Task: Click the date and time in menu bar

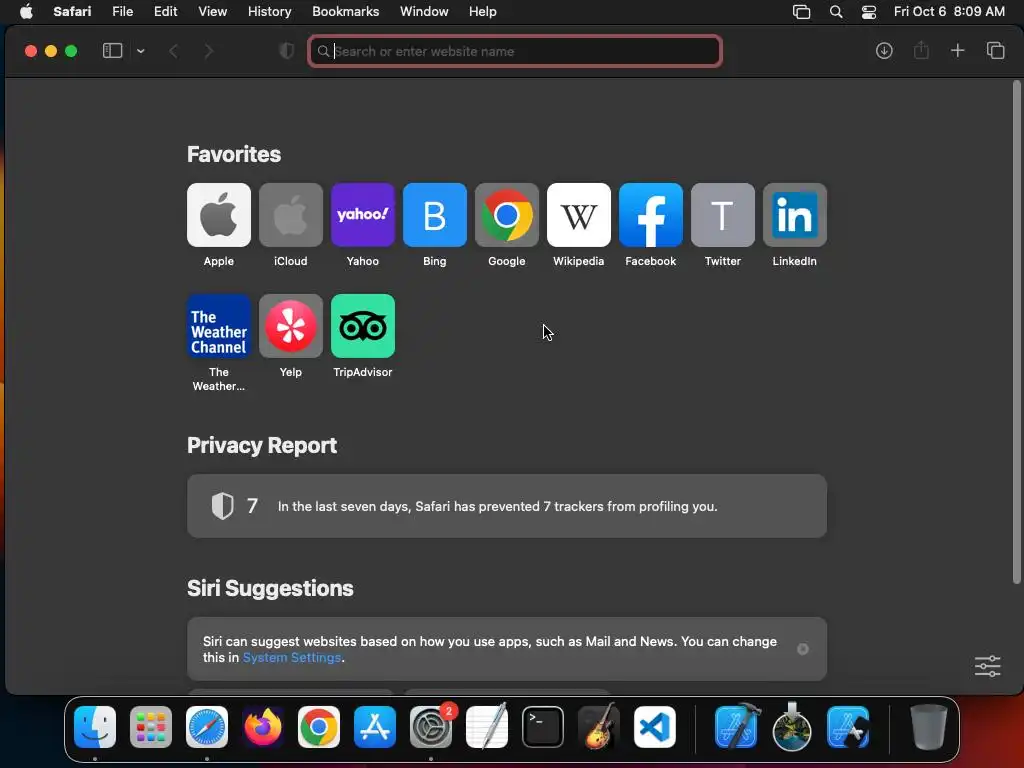Action: [949, 12]
